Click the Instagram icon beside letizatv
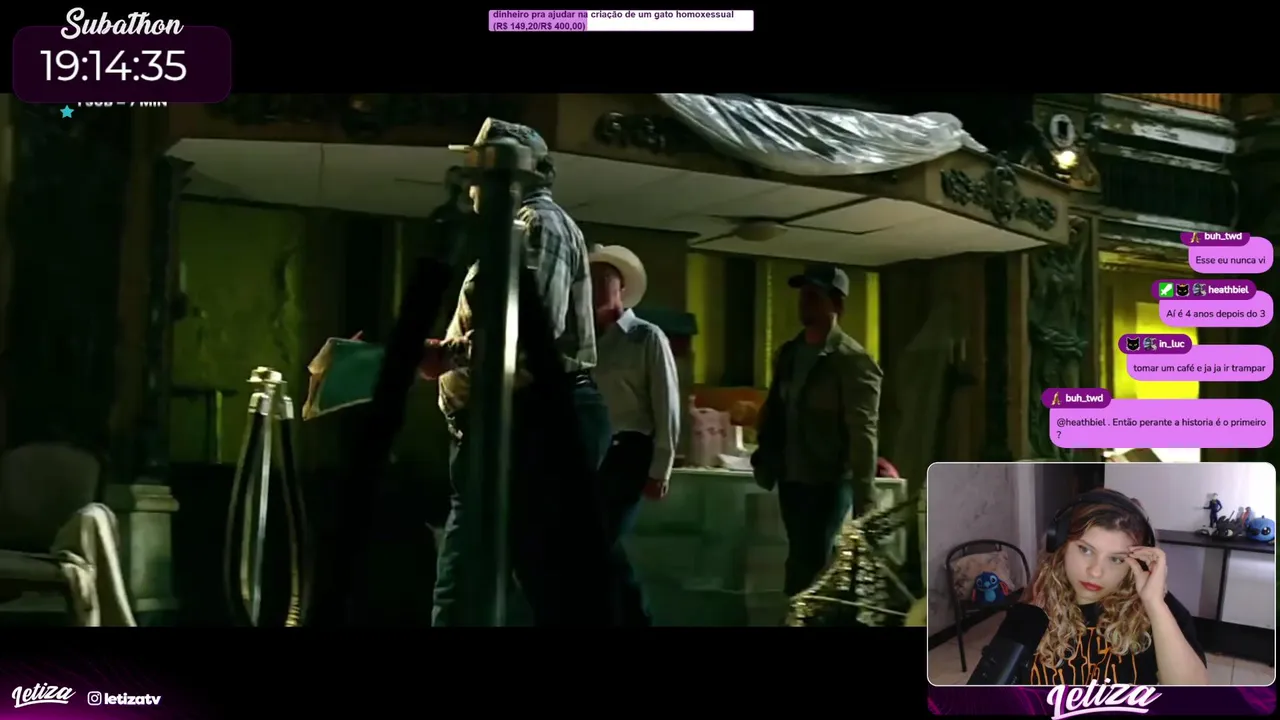The image size is (1280, 720). coord(94,699)
